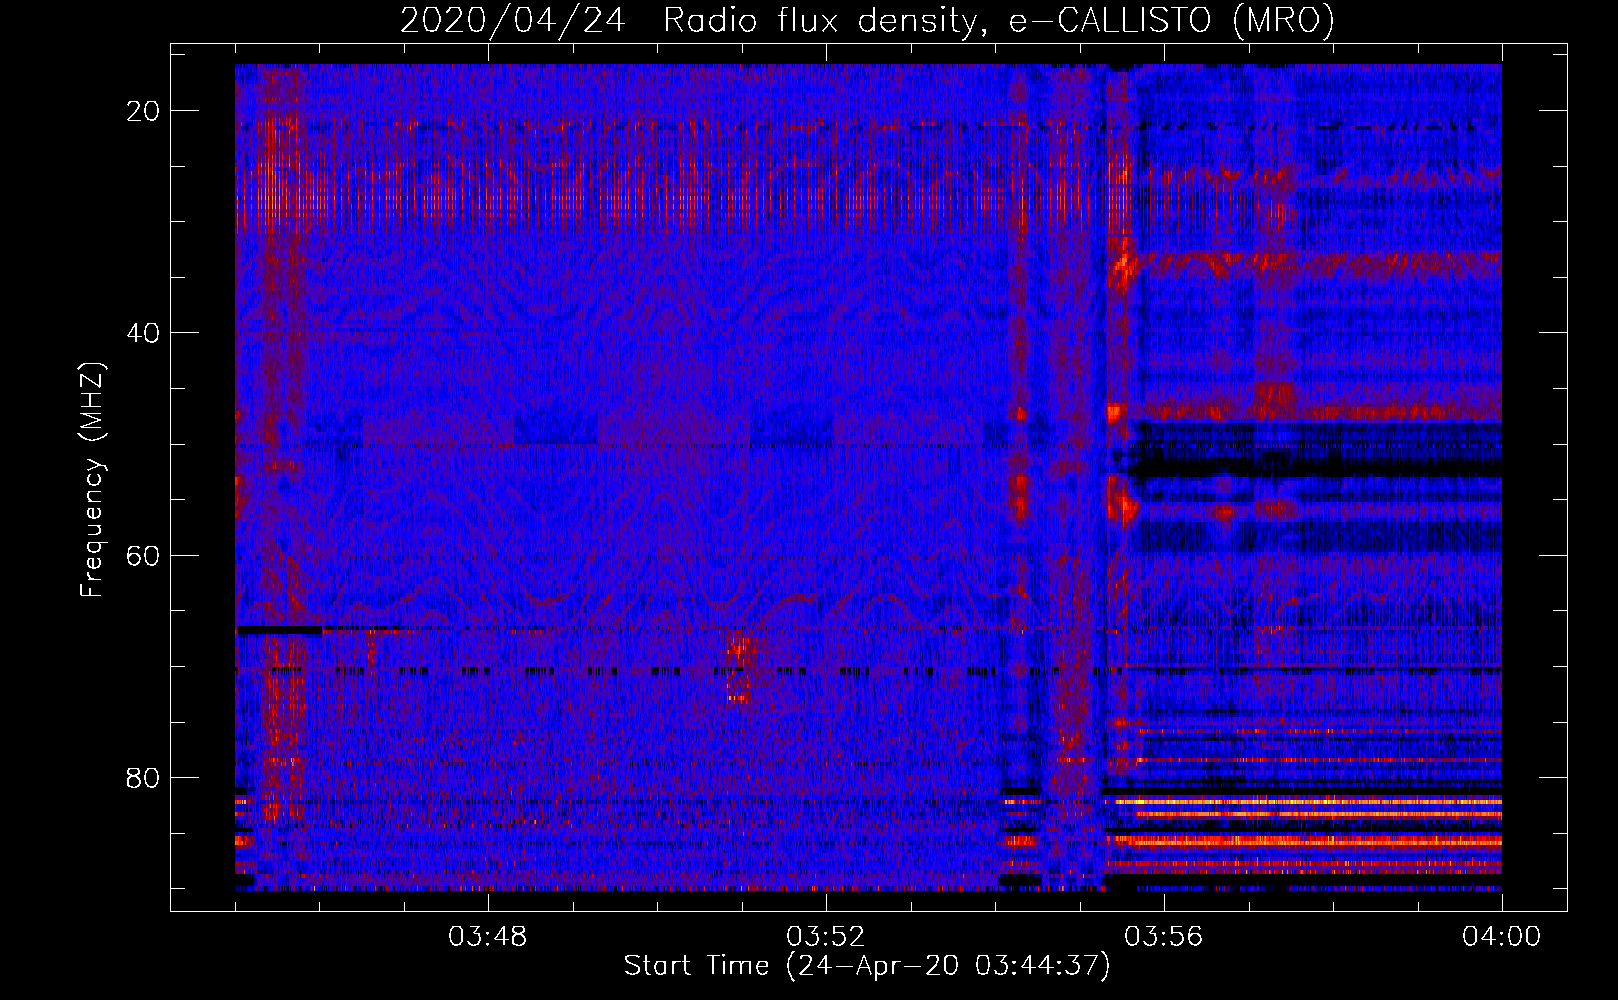Click the '04:00' time tick label

tap(1502, 937)
